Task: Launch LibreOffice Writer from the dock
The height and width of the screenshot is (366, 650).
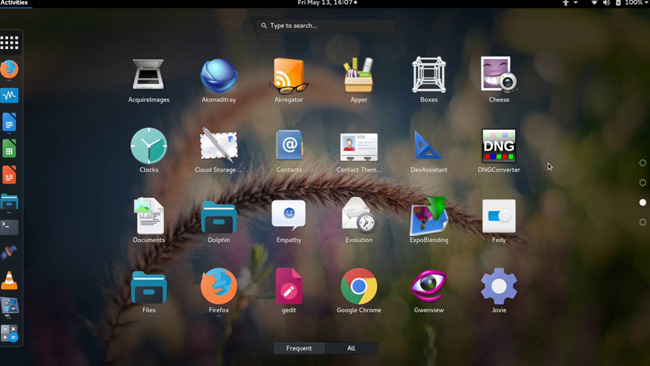Action: pyautogui.click(x=9, y=122)
